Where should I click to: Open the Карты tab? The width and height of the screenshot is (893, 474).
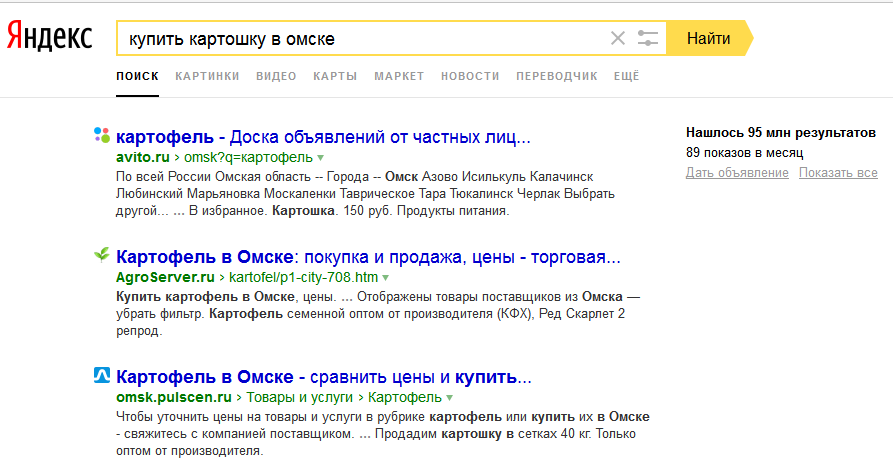click(x=335, y=76)
